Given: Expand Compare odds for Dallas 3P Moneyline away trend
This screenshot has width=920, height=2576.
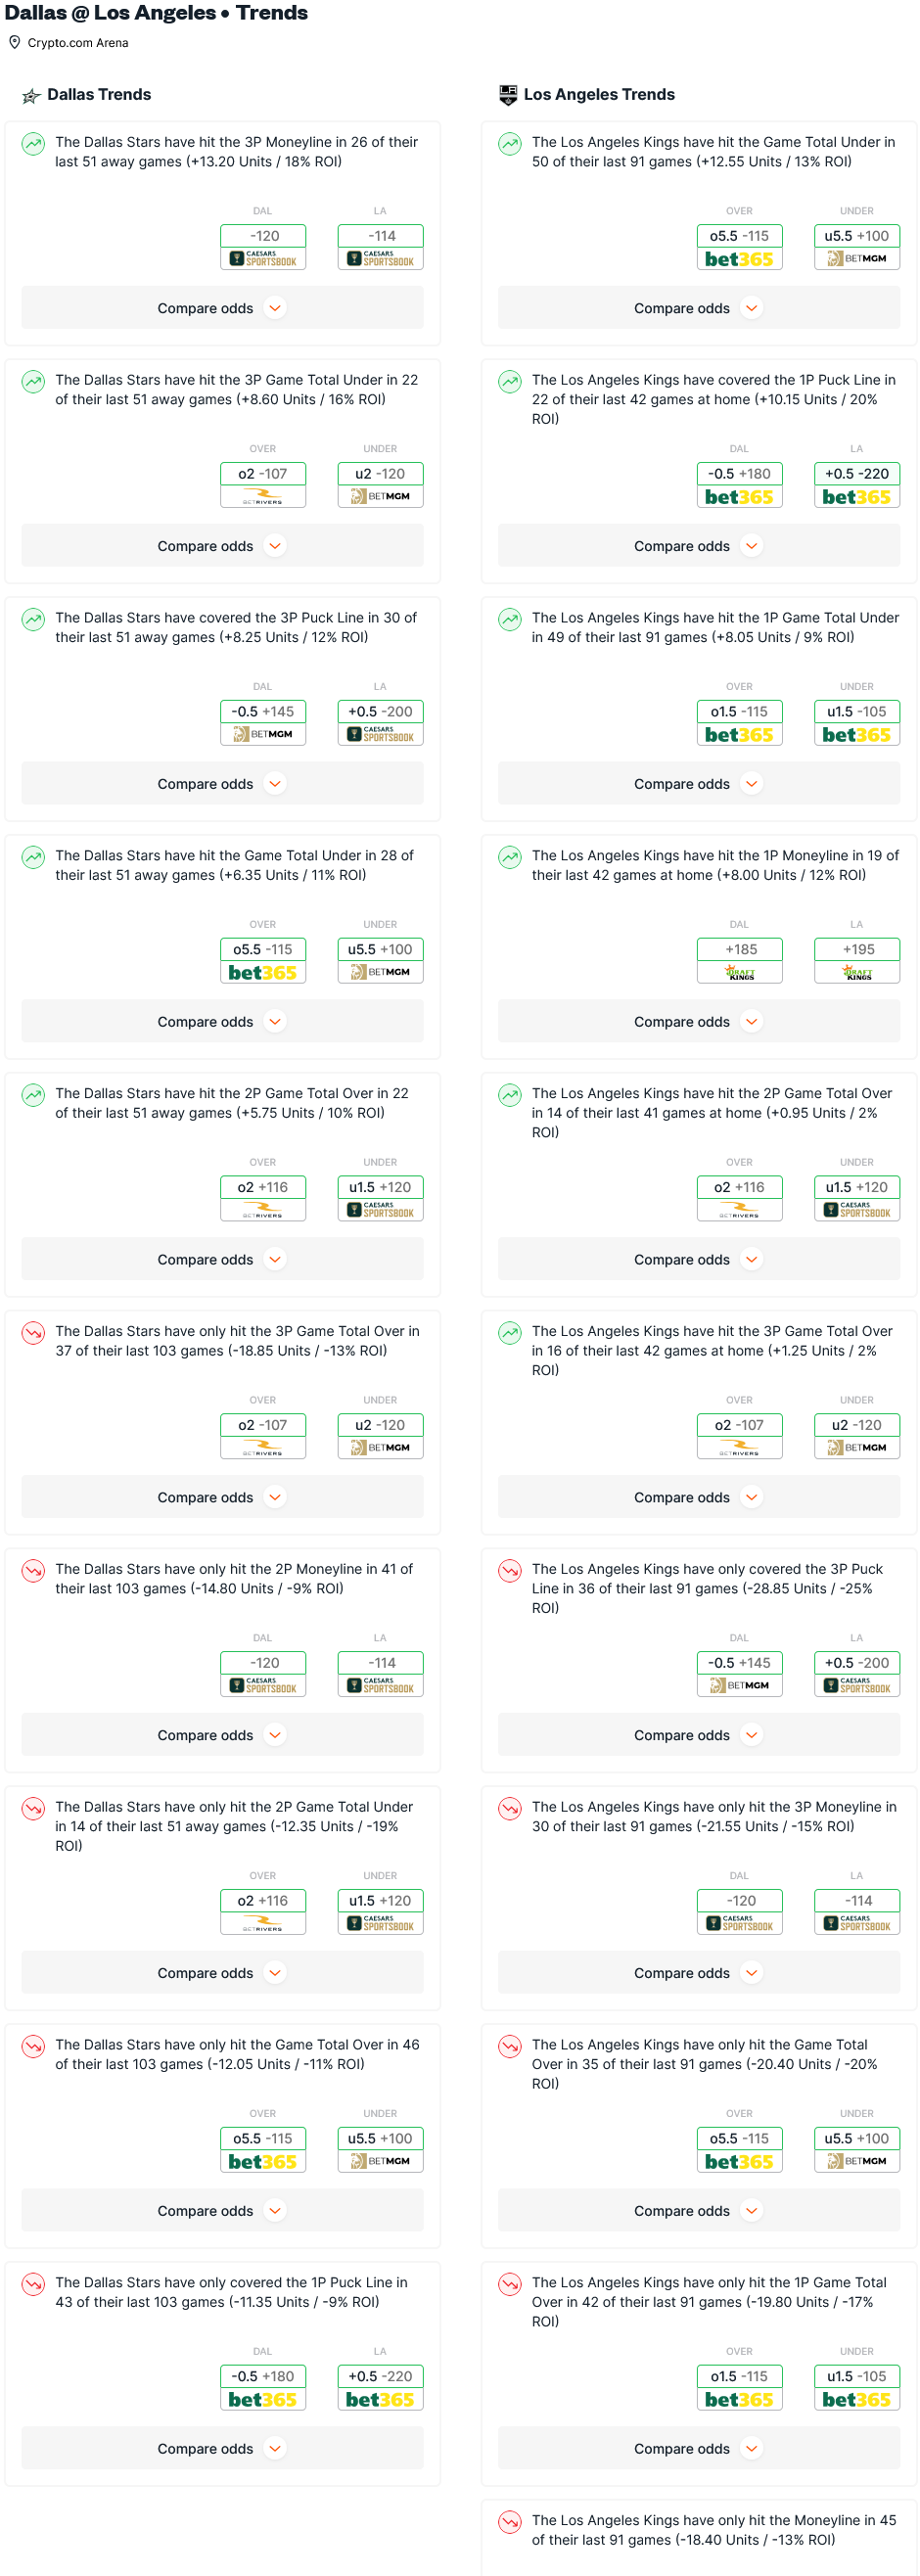Looking at the screenshot, I should click(222, 309).
